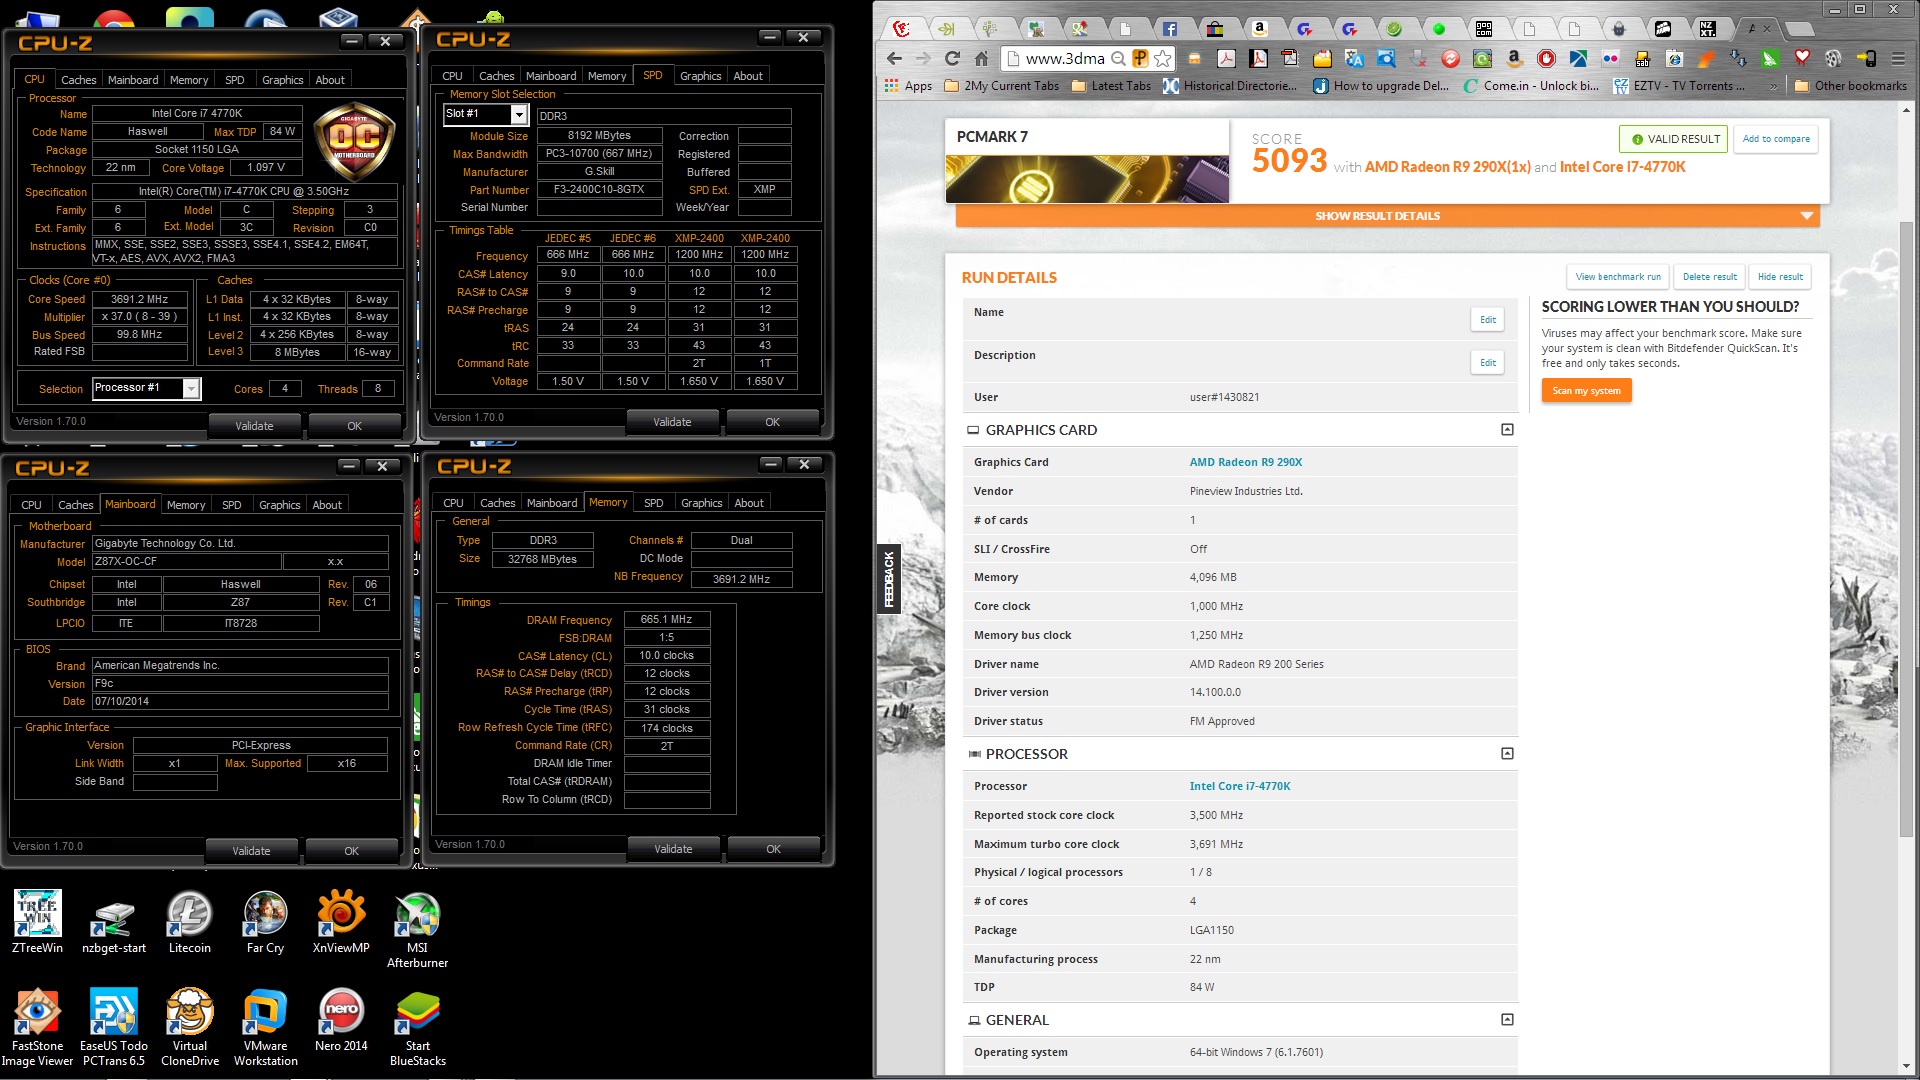Image resolution: width=1920 pixels, height=1080 pixels.
Task: Click the bookmark star in address bar
Action: tap(1162, 59)
